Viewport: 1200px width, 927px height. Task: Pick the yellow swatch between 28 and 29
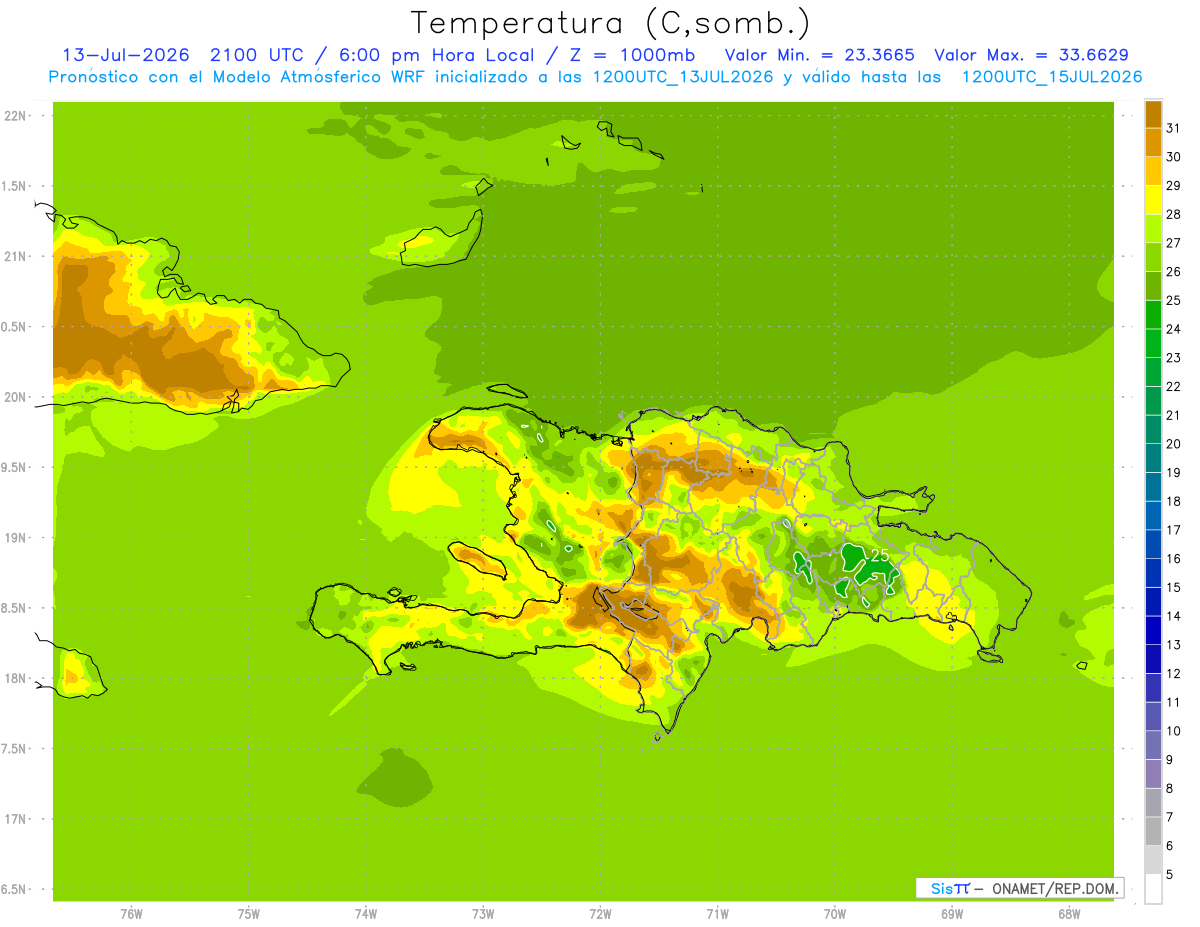[x=1153, y=200]
